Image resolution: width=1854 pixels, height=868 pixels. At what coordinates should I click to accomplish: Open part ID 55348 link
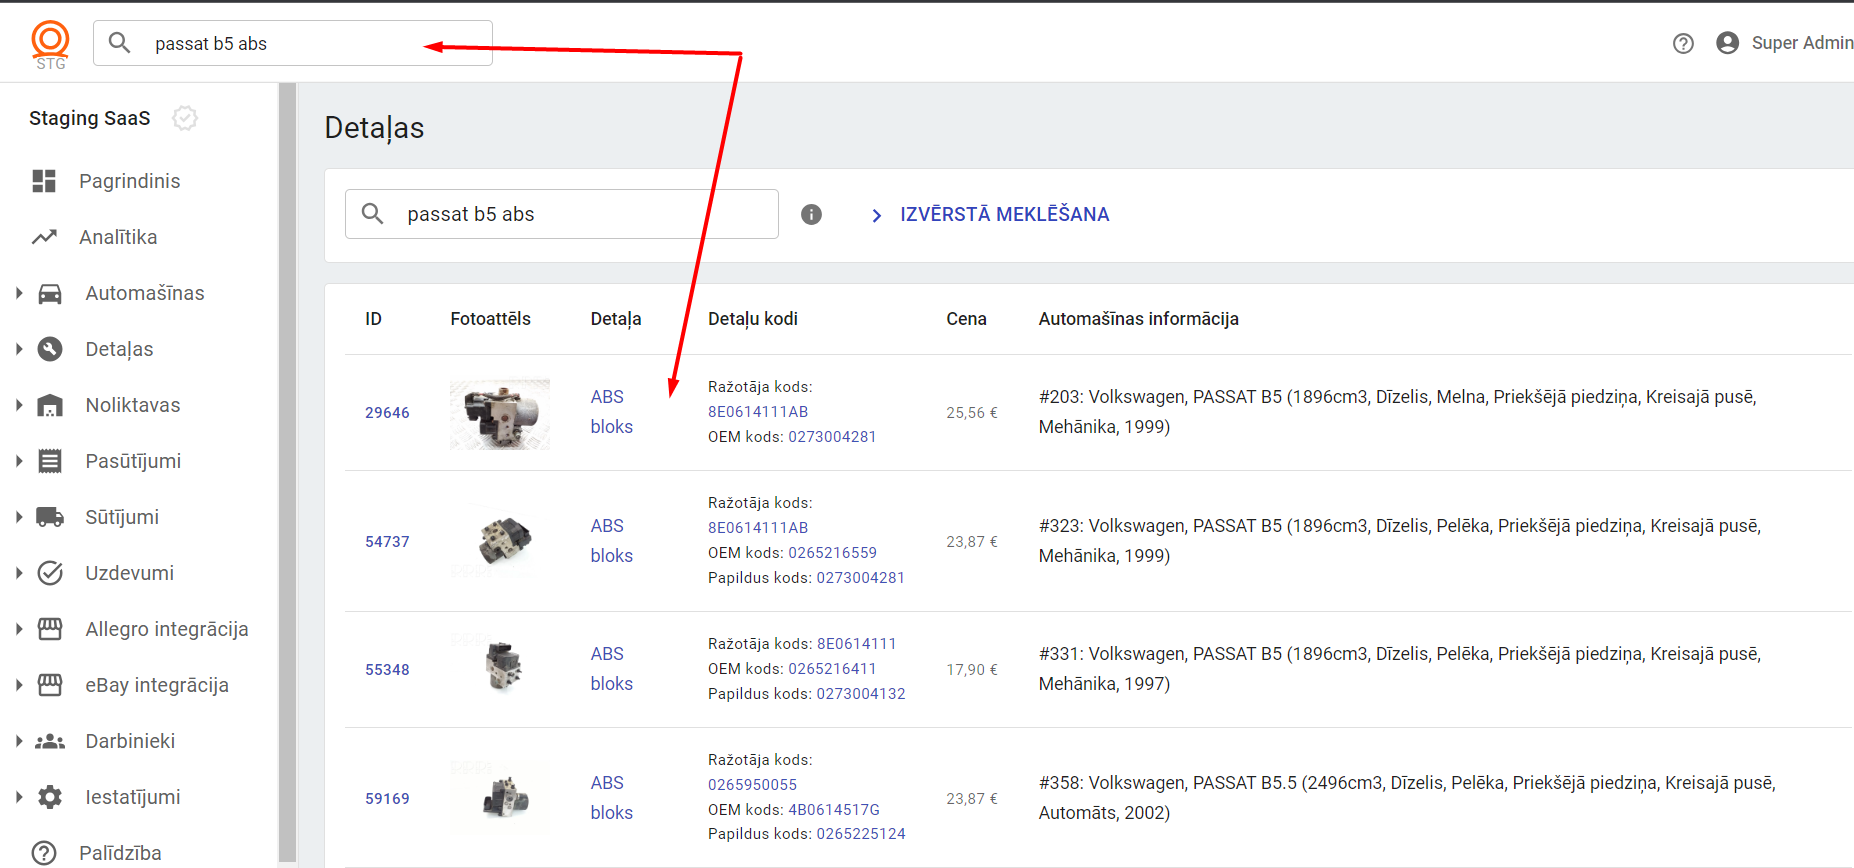click(387, 670)
